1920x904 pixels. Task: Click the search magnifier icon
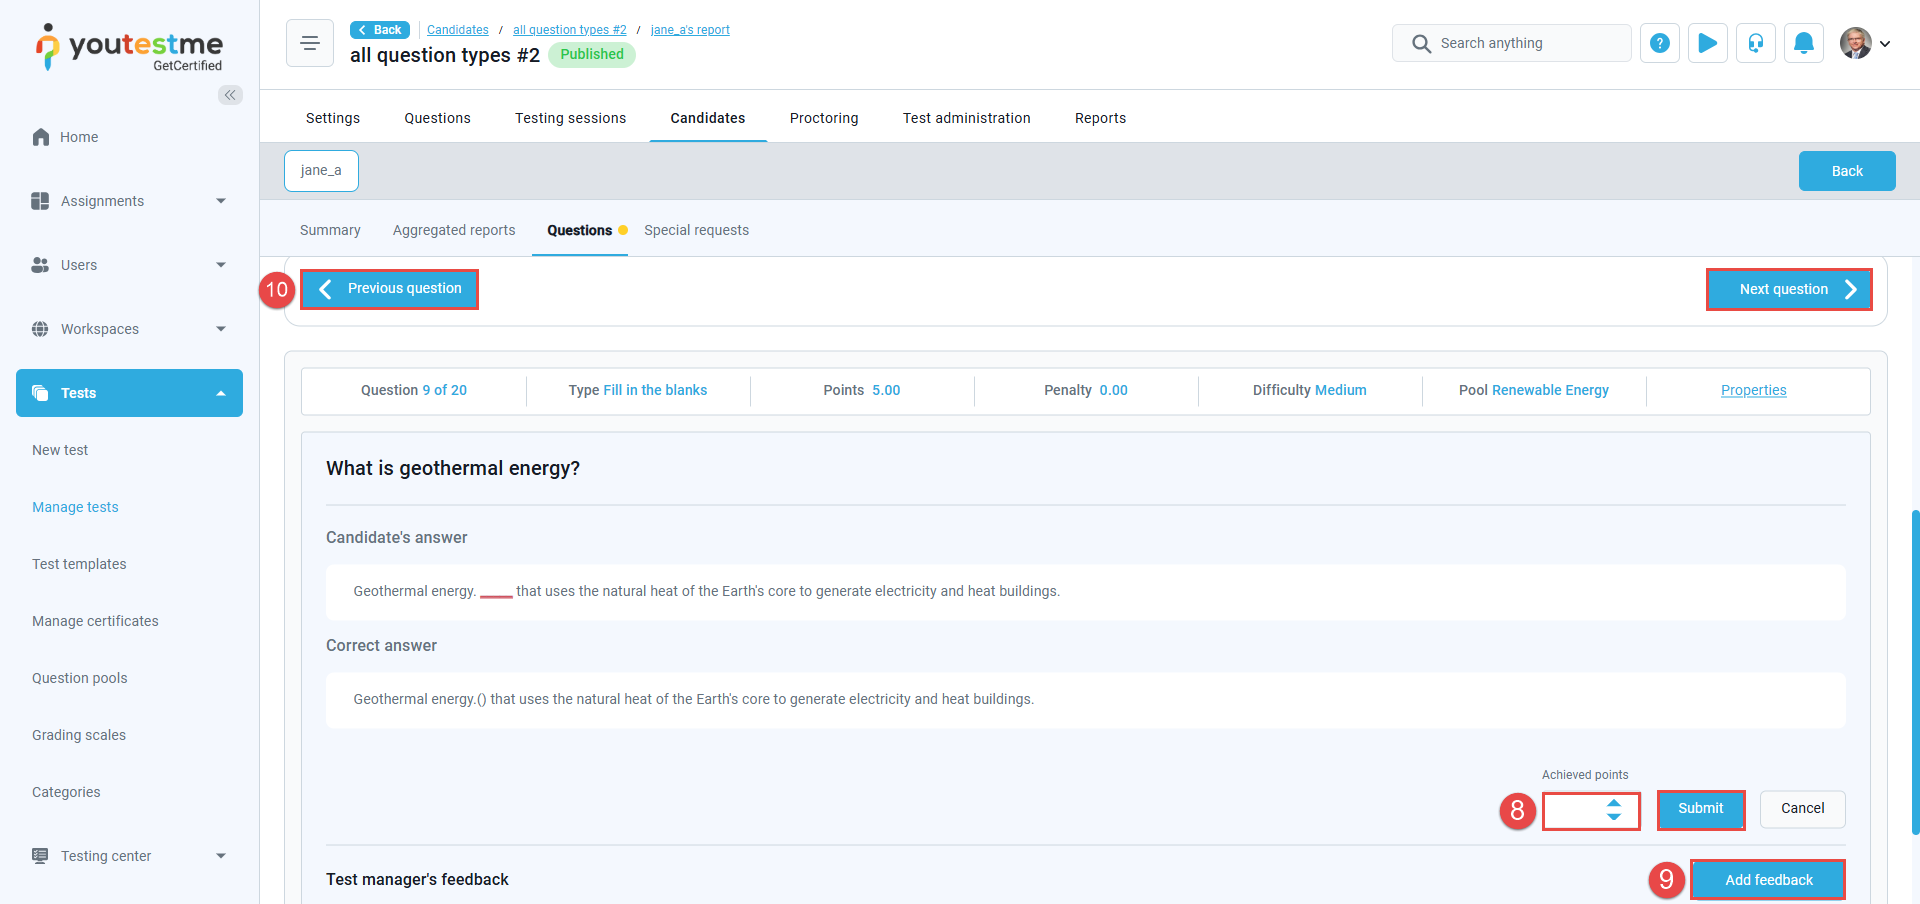pyautogui.click(x=1421, y=44)
